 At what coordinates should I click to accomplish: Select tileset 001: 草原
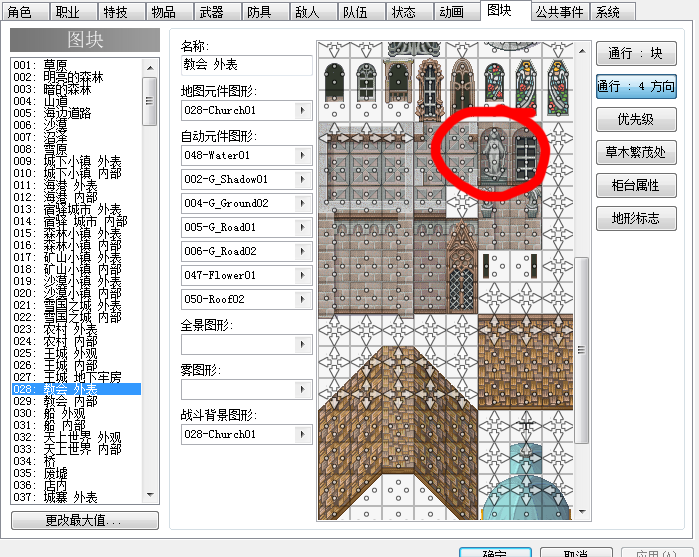tap(76, 65)
